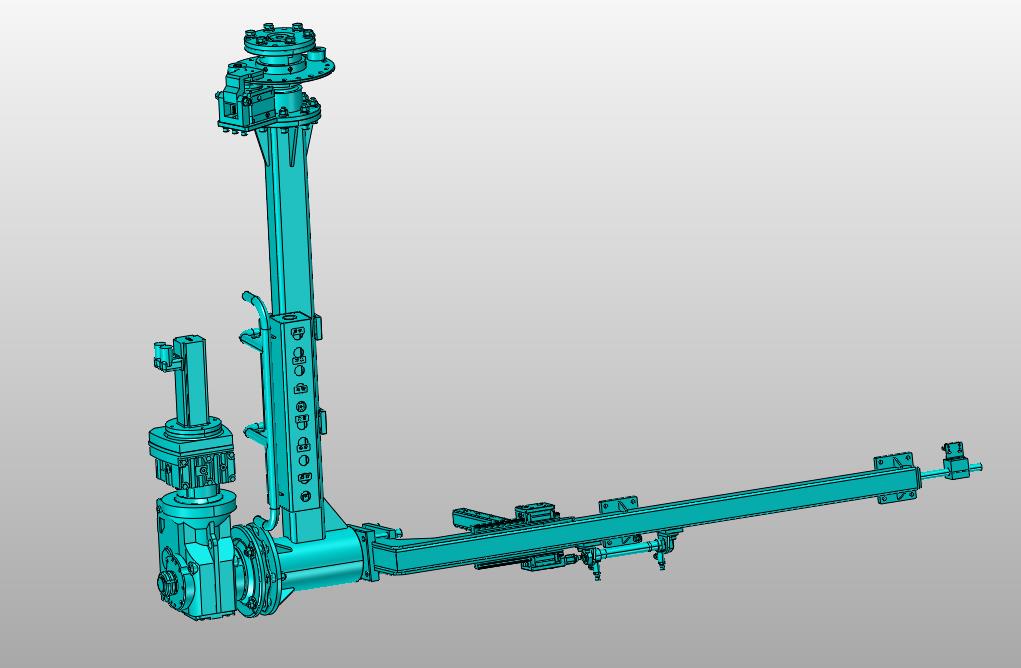Image resolution: width=1021 pixels, height=668 pixels.
Task: Pick the long vertical column of the model
Action: tap(290, 221)
